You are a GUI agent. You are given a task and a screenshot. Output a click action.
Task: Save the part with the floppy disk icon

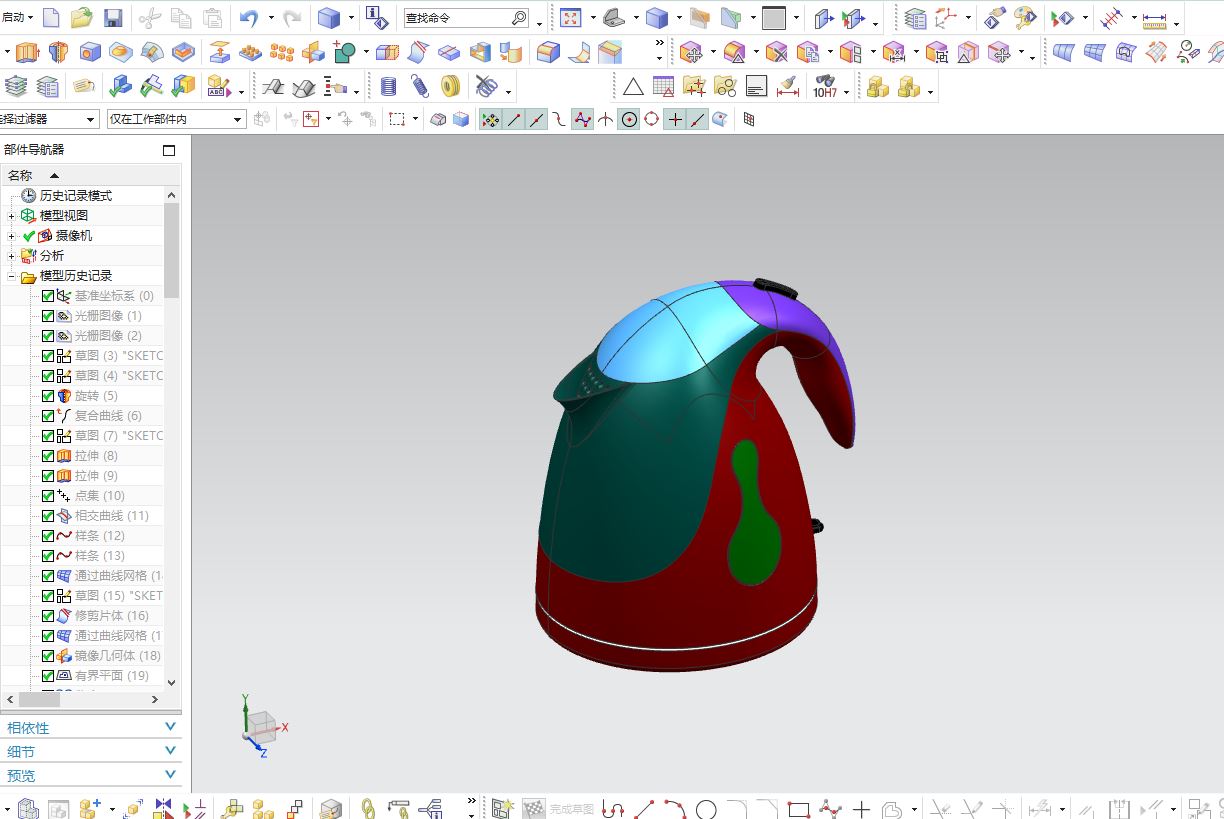point(113,18)
